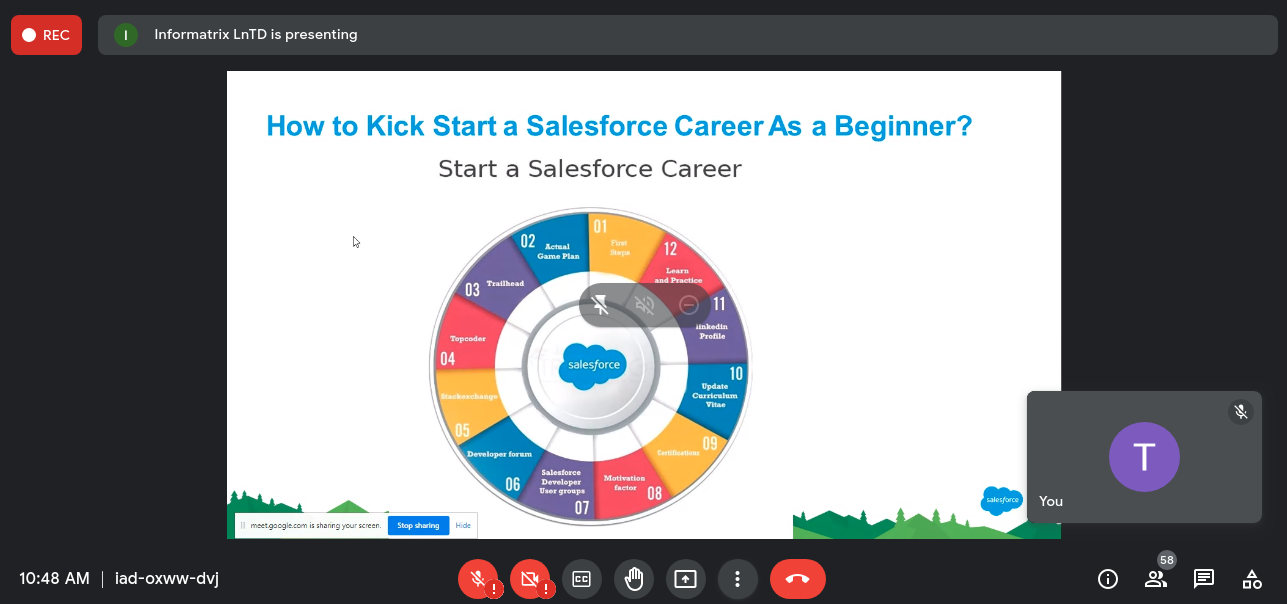Screen dimensions: 1287x604
Task: Open the more options three-dot menu
Action: [x=737, y=578]
